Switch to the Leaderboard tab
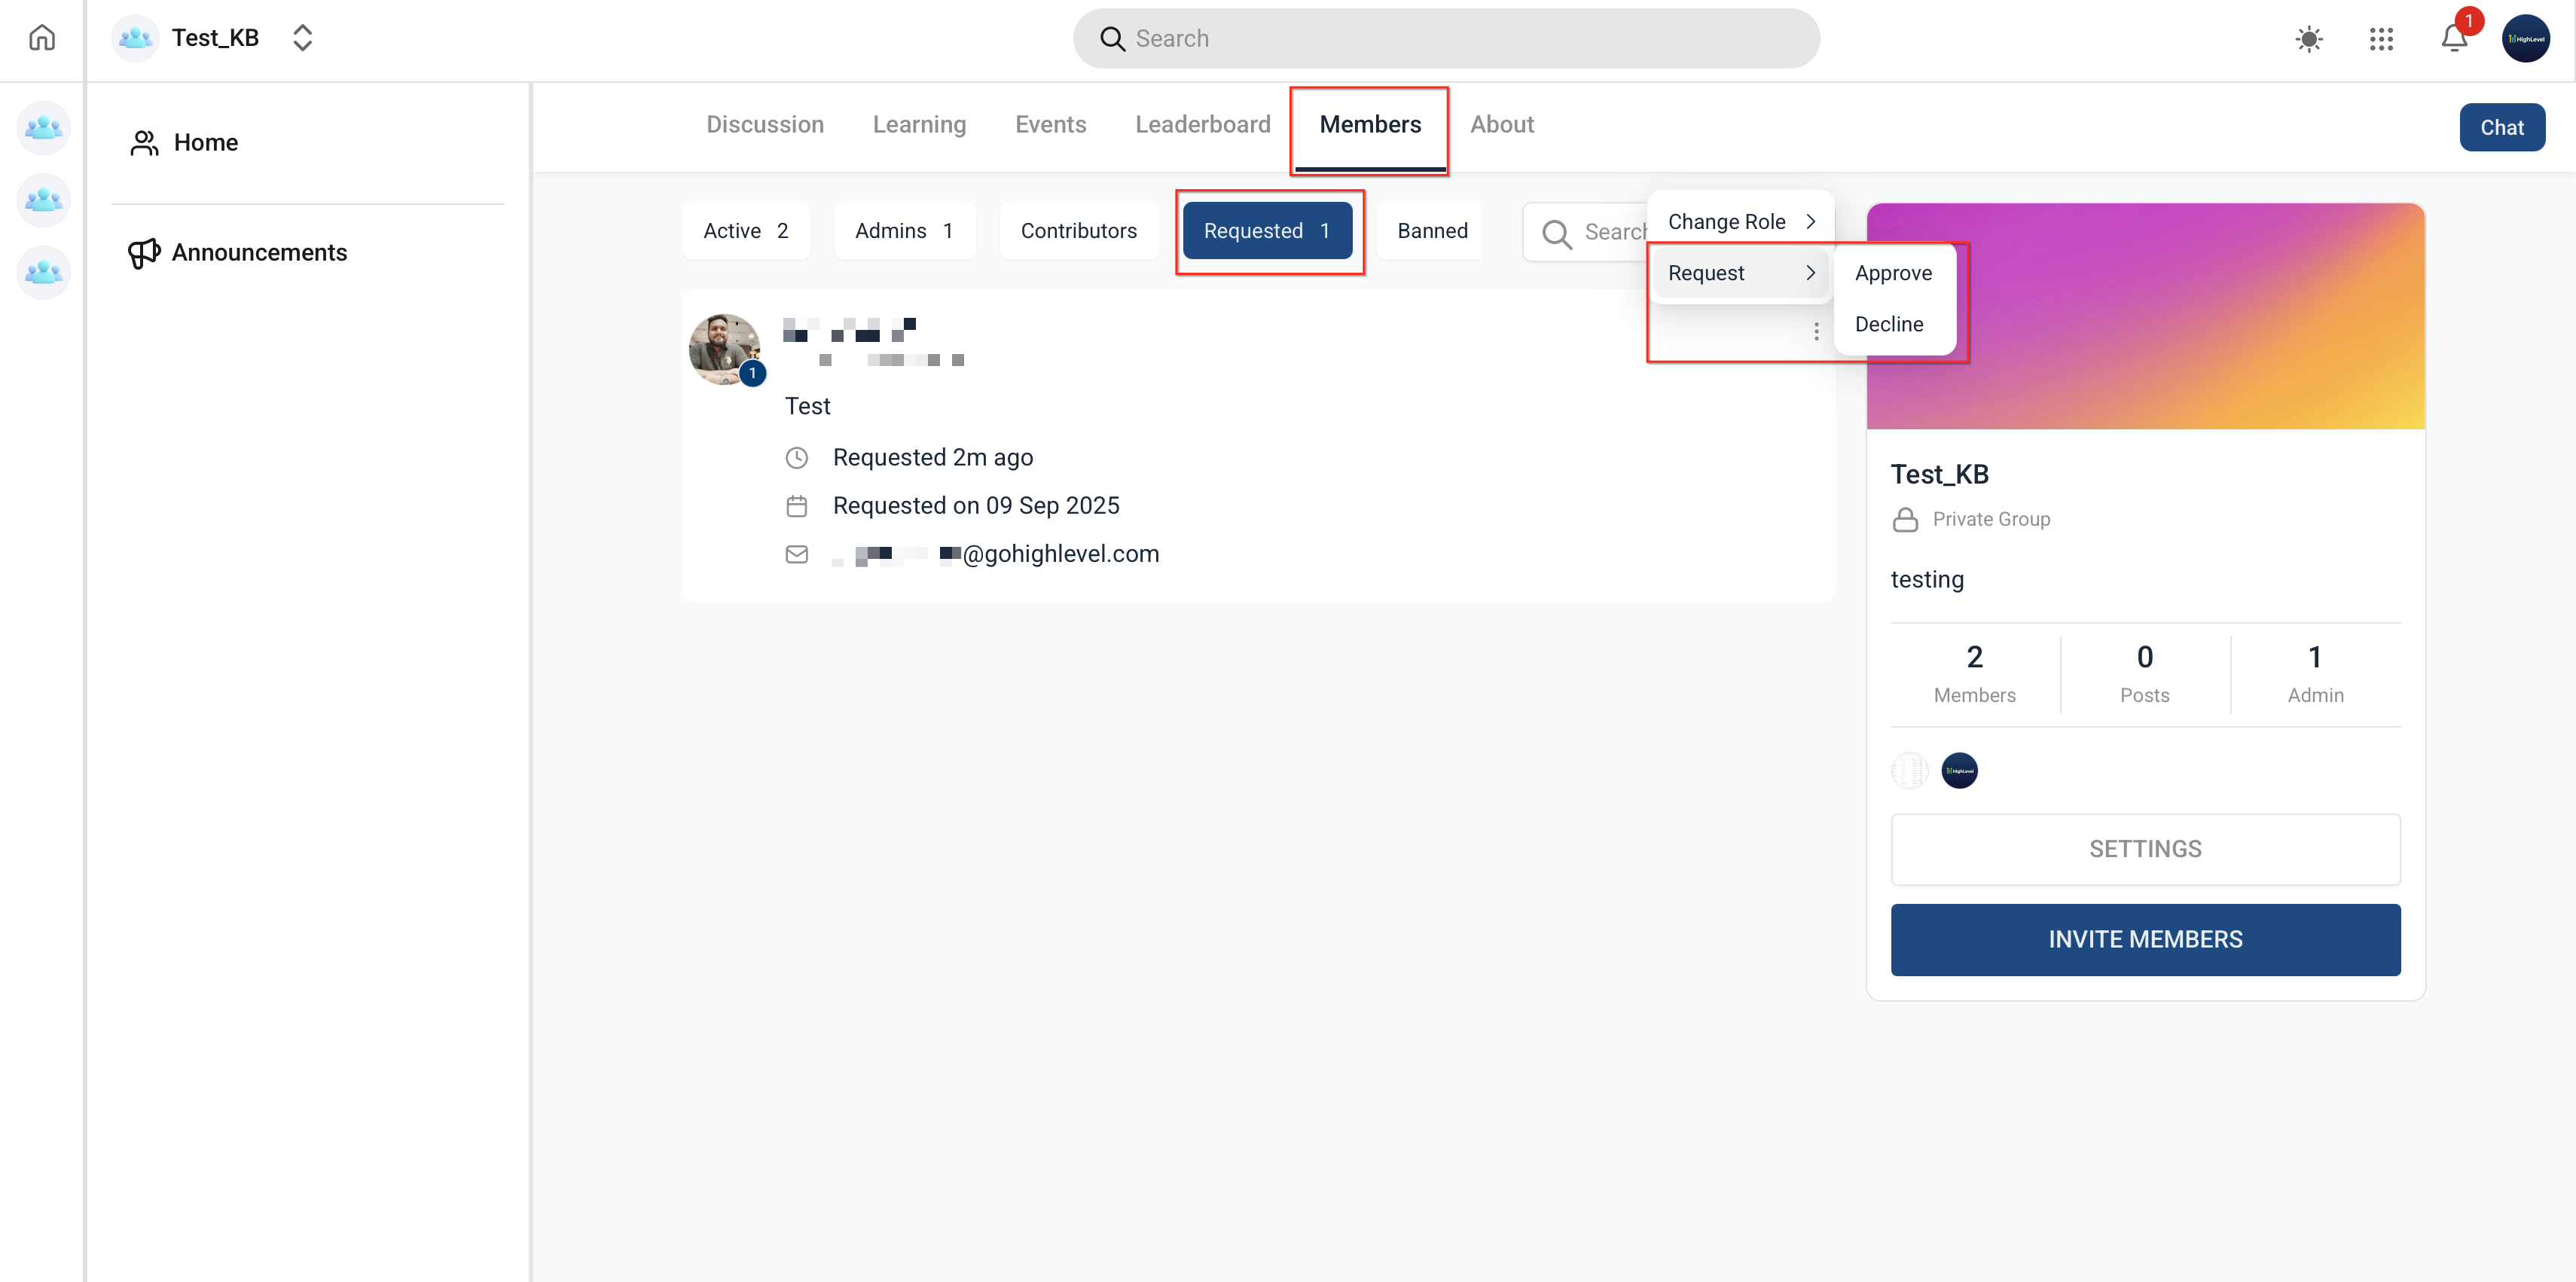The height and width of the screenshot is (1282, 2576). tap(1202, 124)
